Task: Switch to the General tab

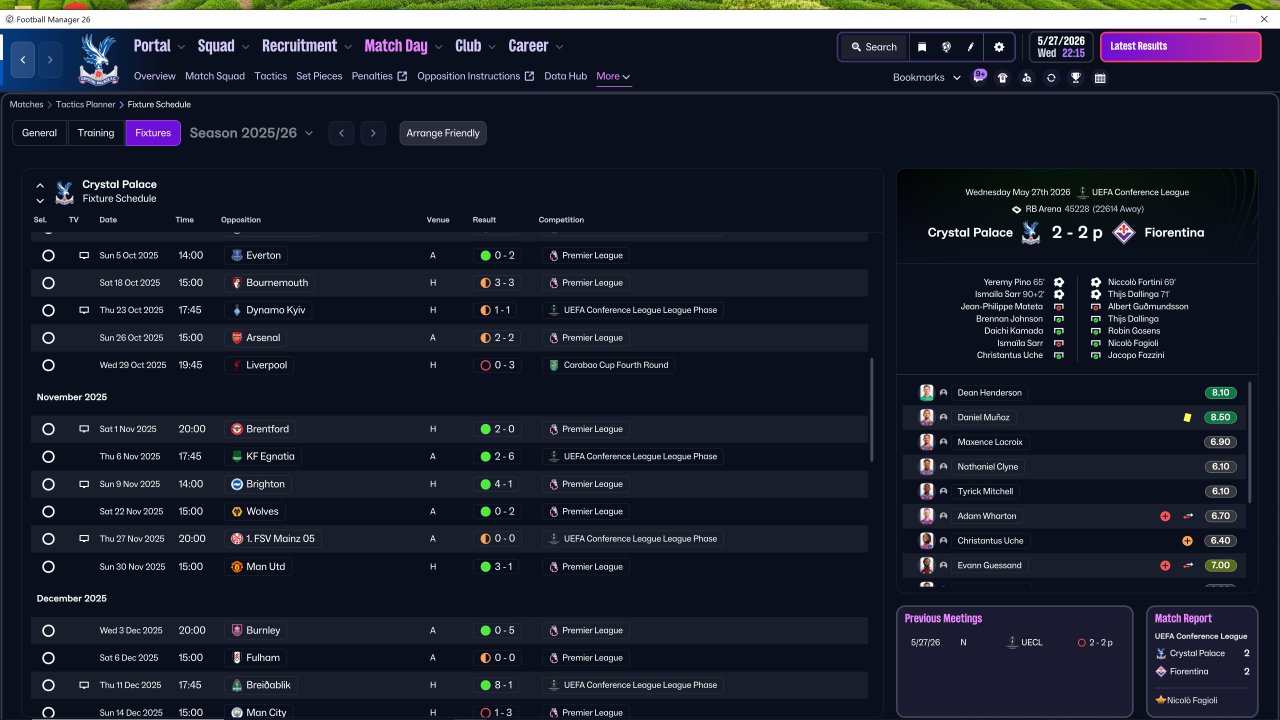Action: tap(39, 133)
